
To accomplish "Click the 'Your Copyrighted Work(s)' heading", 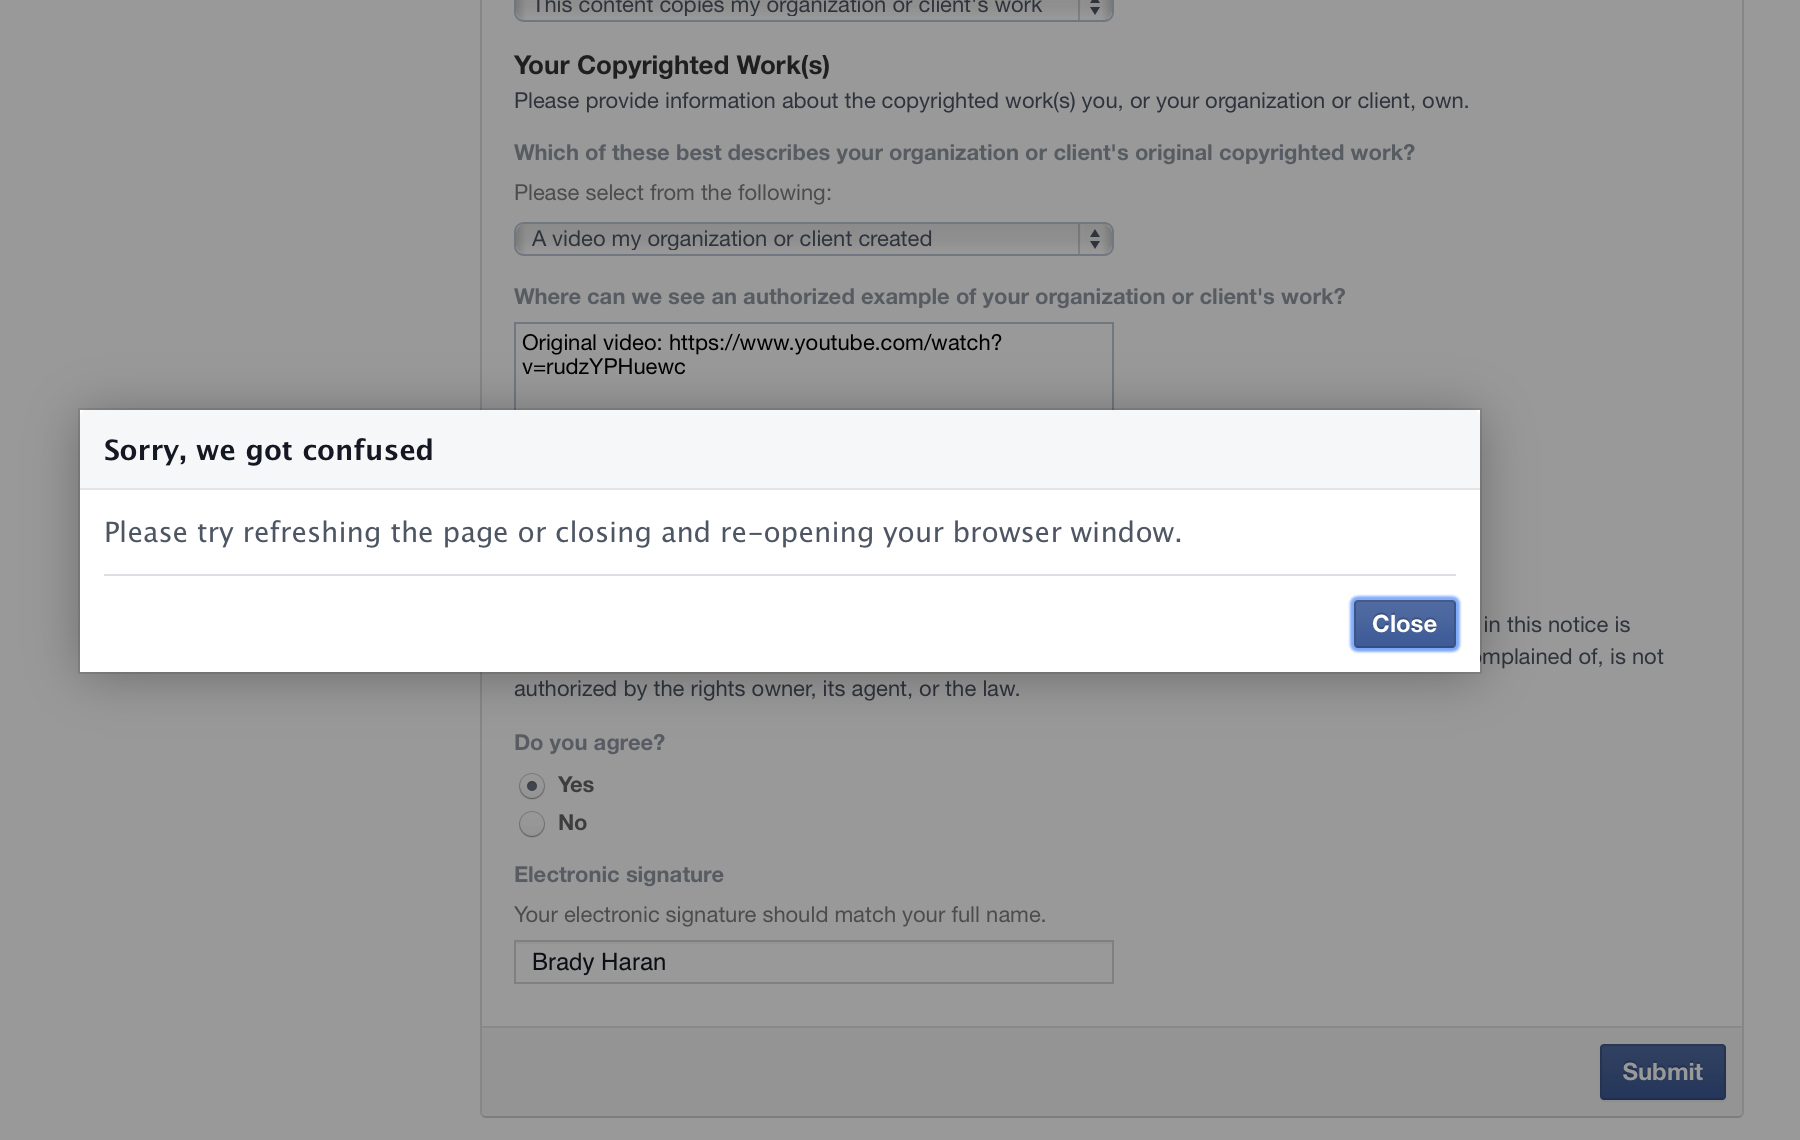I will pyautogui.click(x=672, y=65).
